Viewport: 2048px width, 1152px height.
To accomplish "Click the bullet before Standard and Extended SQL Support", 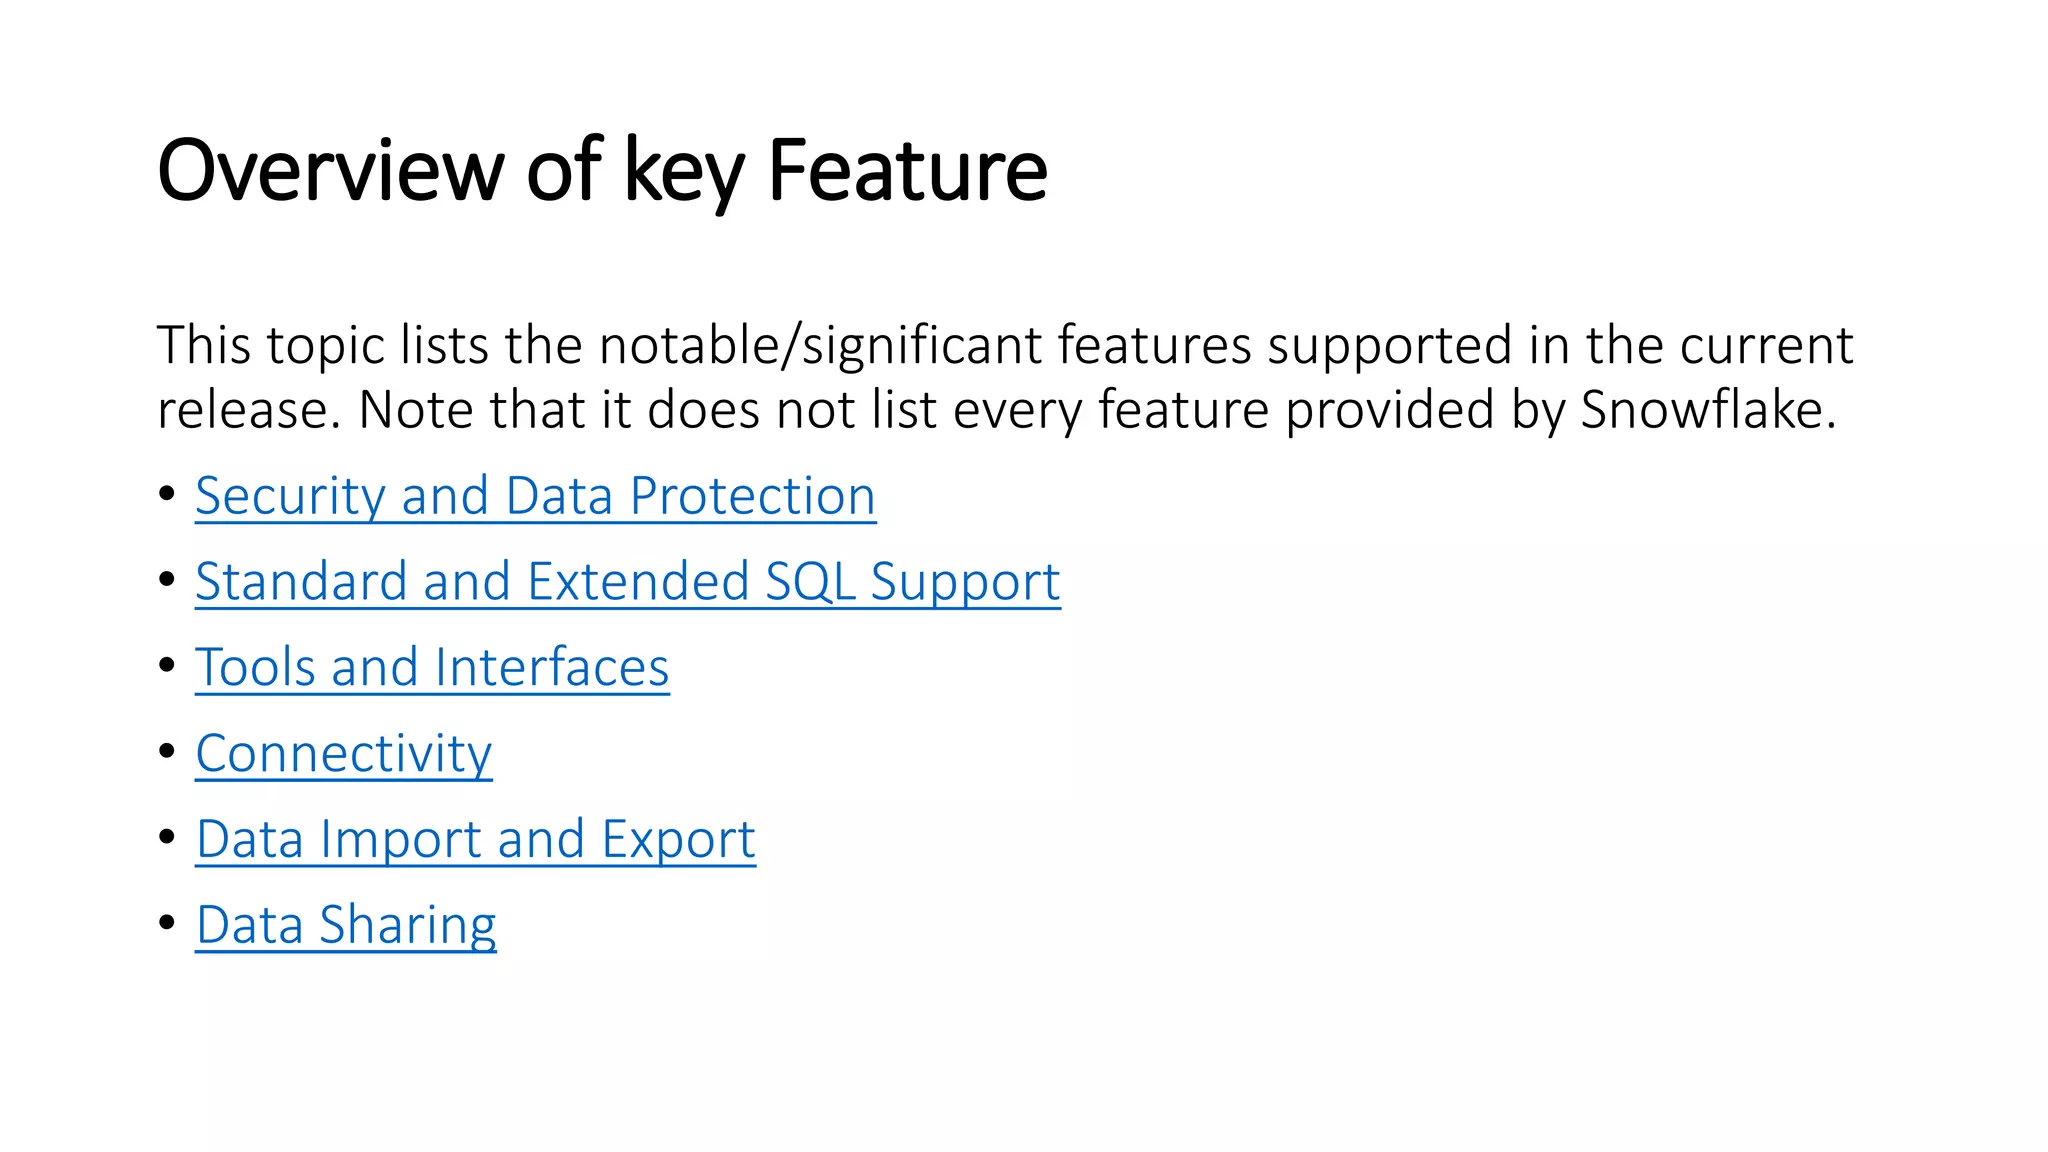I will click(x=167, y=580).
